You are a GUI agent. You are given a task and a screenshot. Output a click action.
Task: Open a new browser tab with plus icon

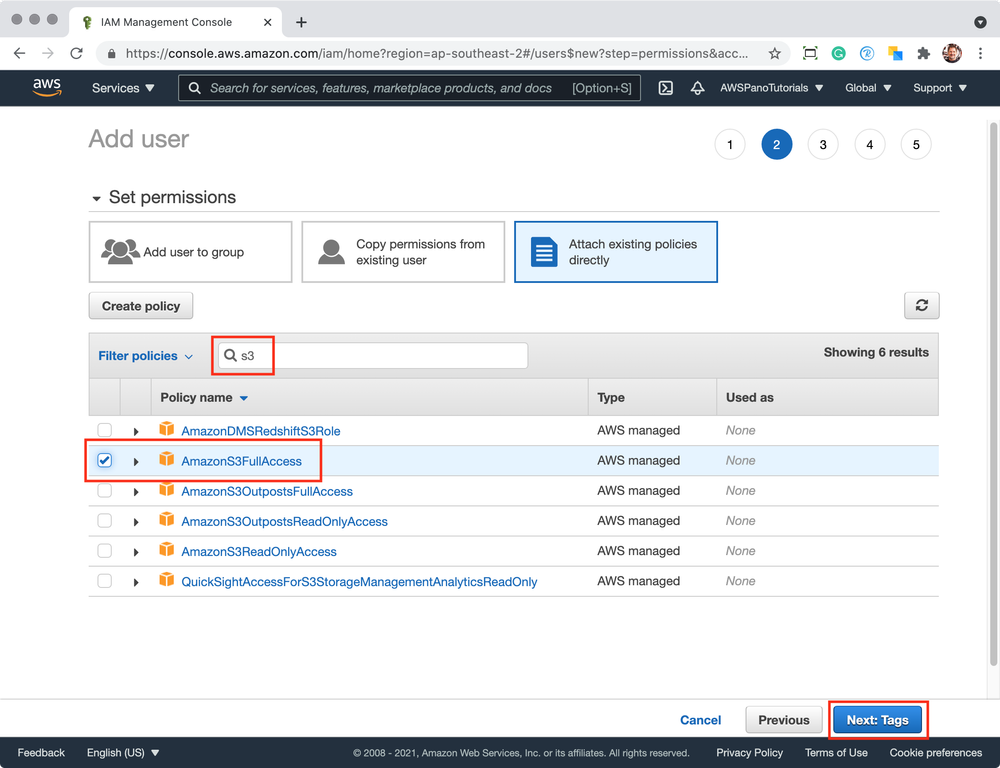301,22
